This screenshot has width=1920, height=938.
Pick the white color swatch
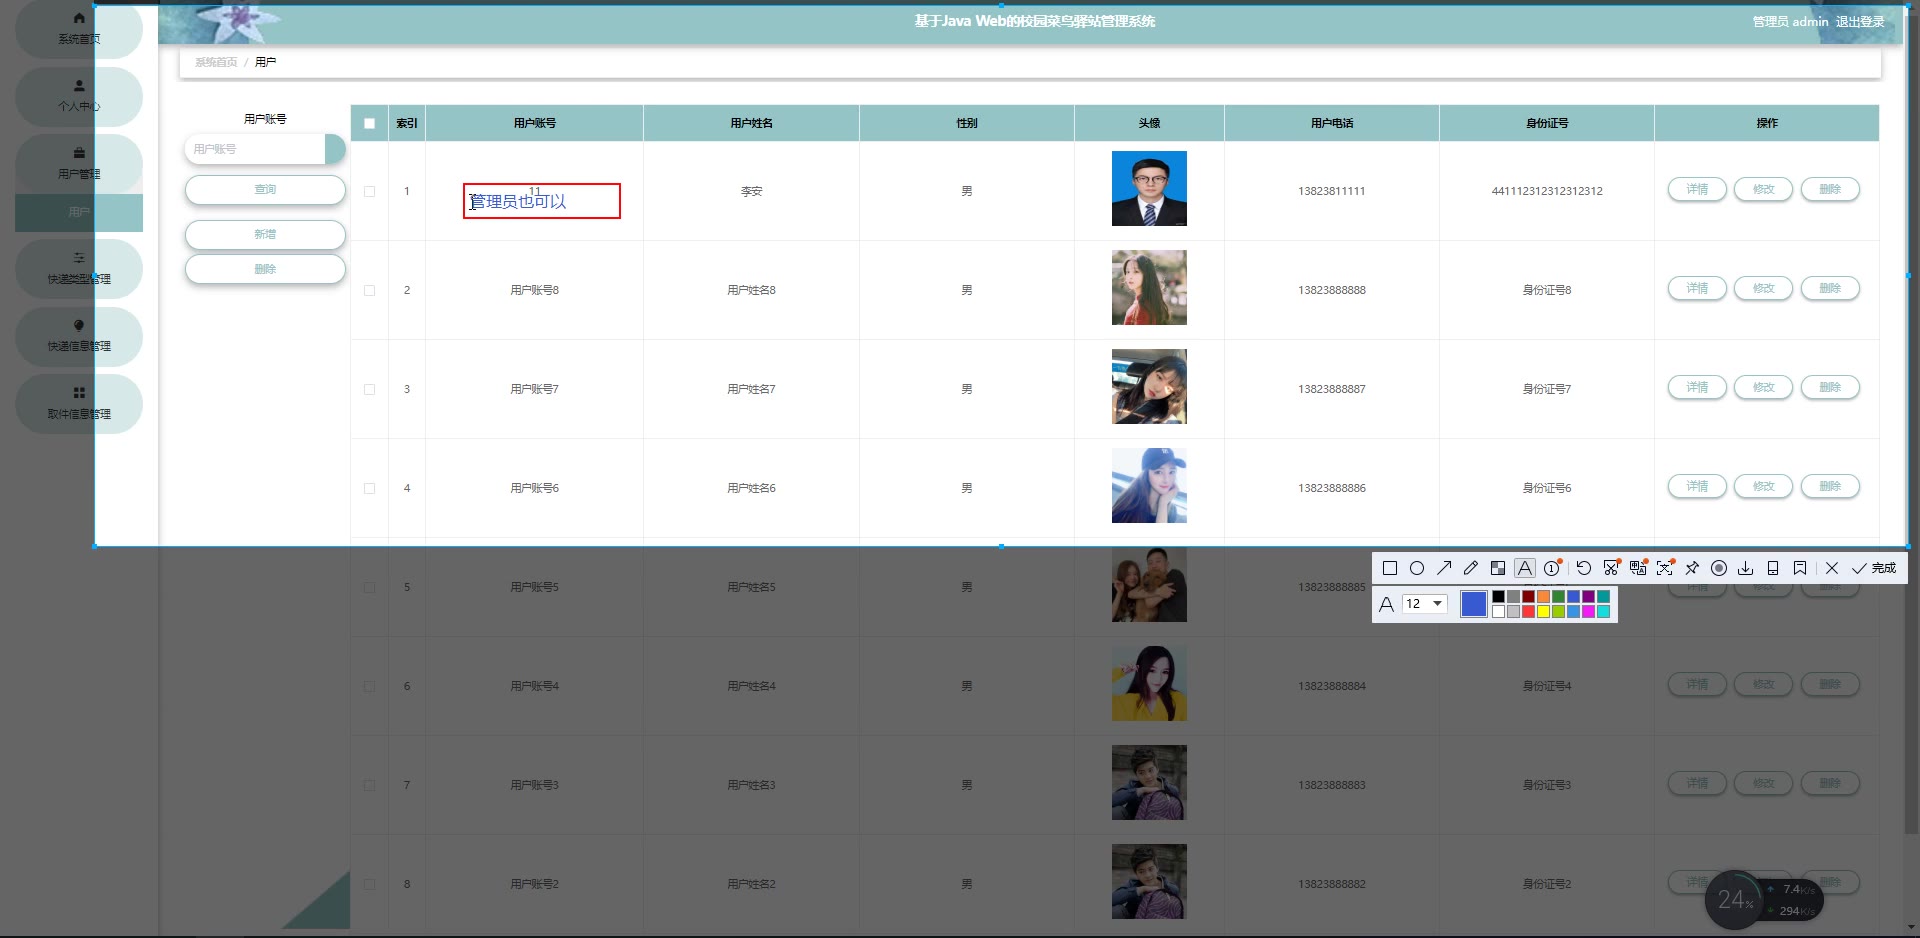tap(1498, 612)
